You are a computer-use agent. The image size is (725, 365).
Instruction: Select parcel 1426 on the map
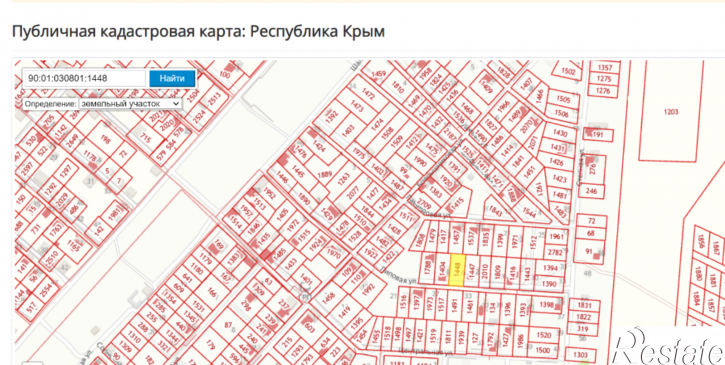tap(556, 162)
